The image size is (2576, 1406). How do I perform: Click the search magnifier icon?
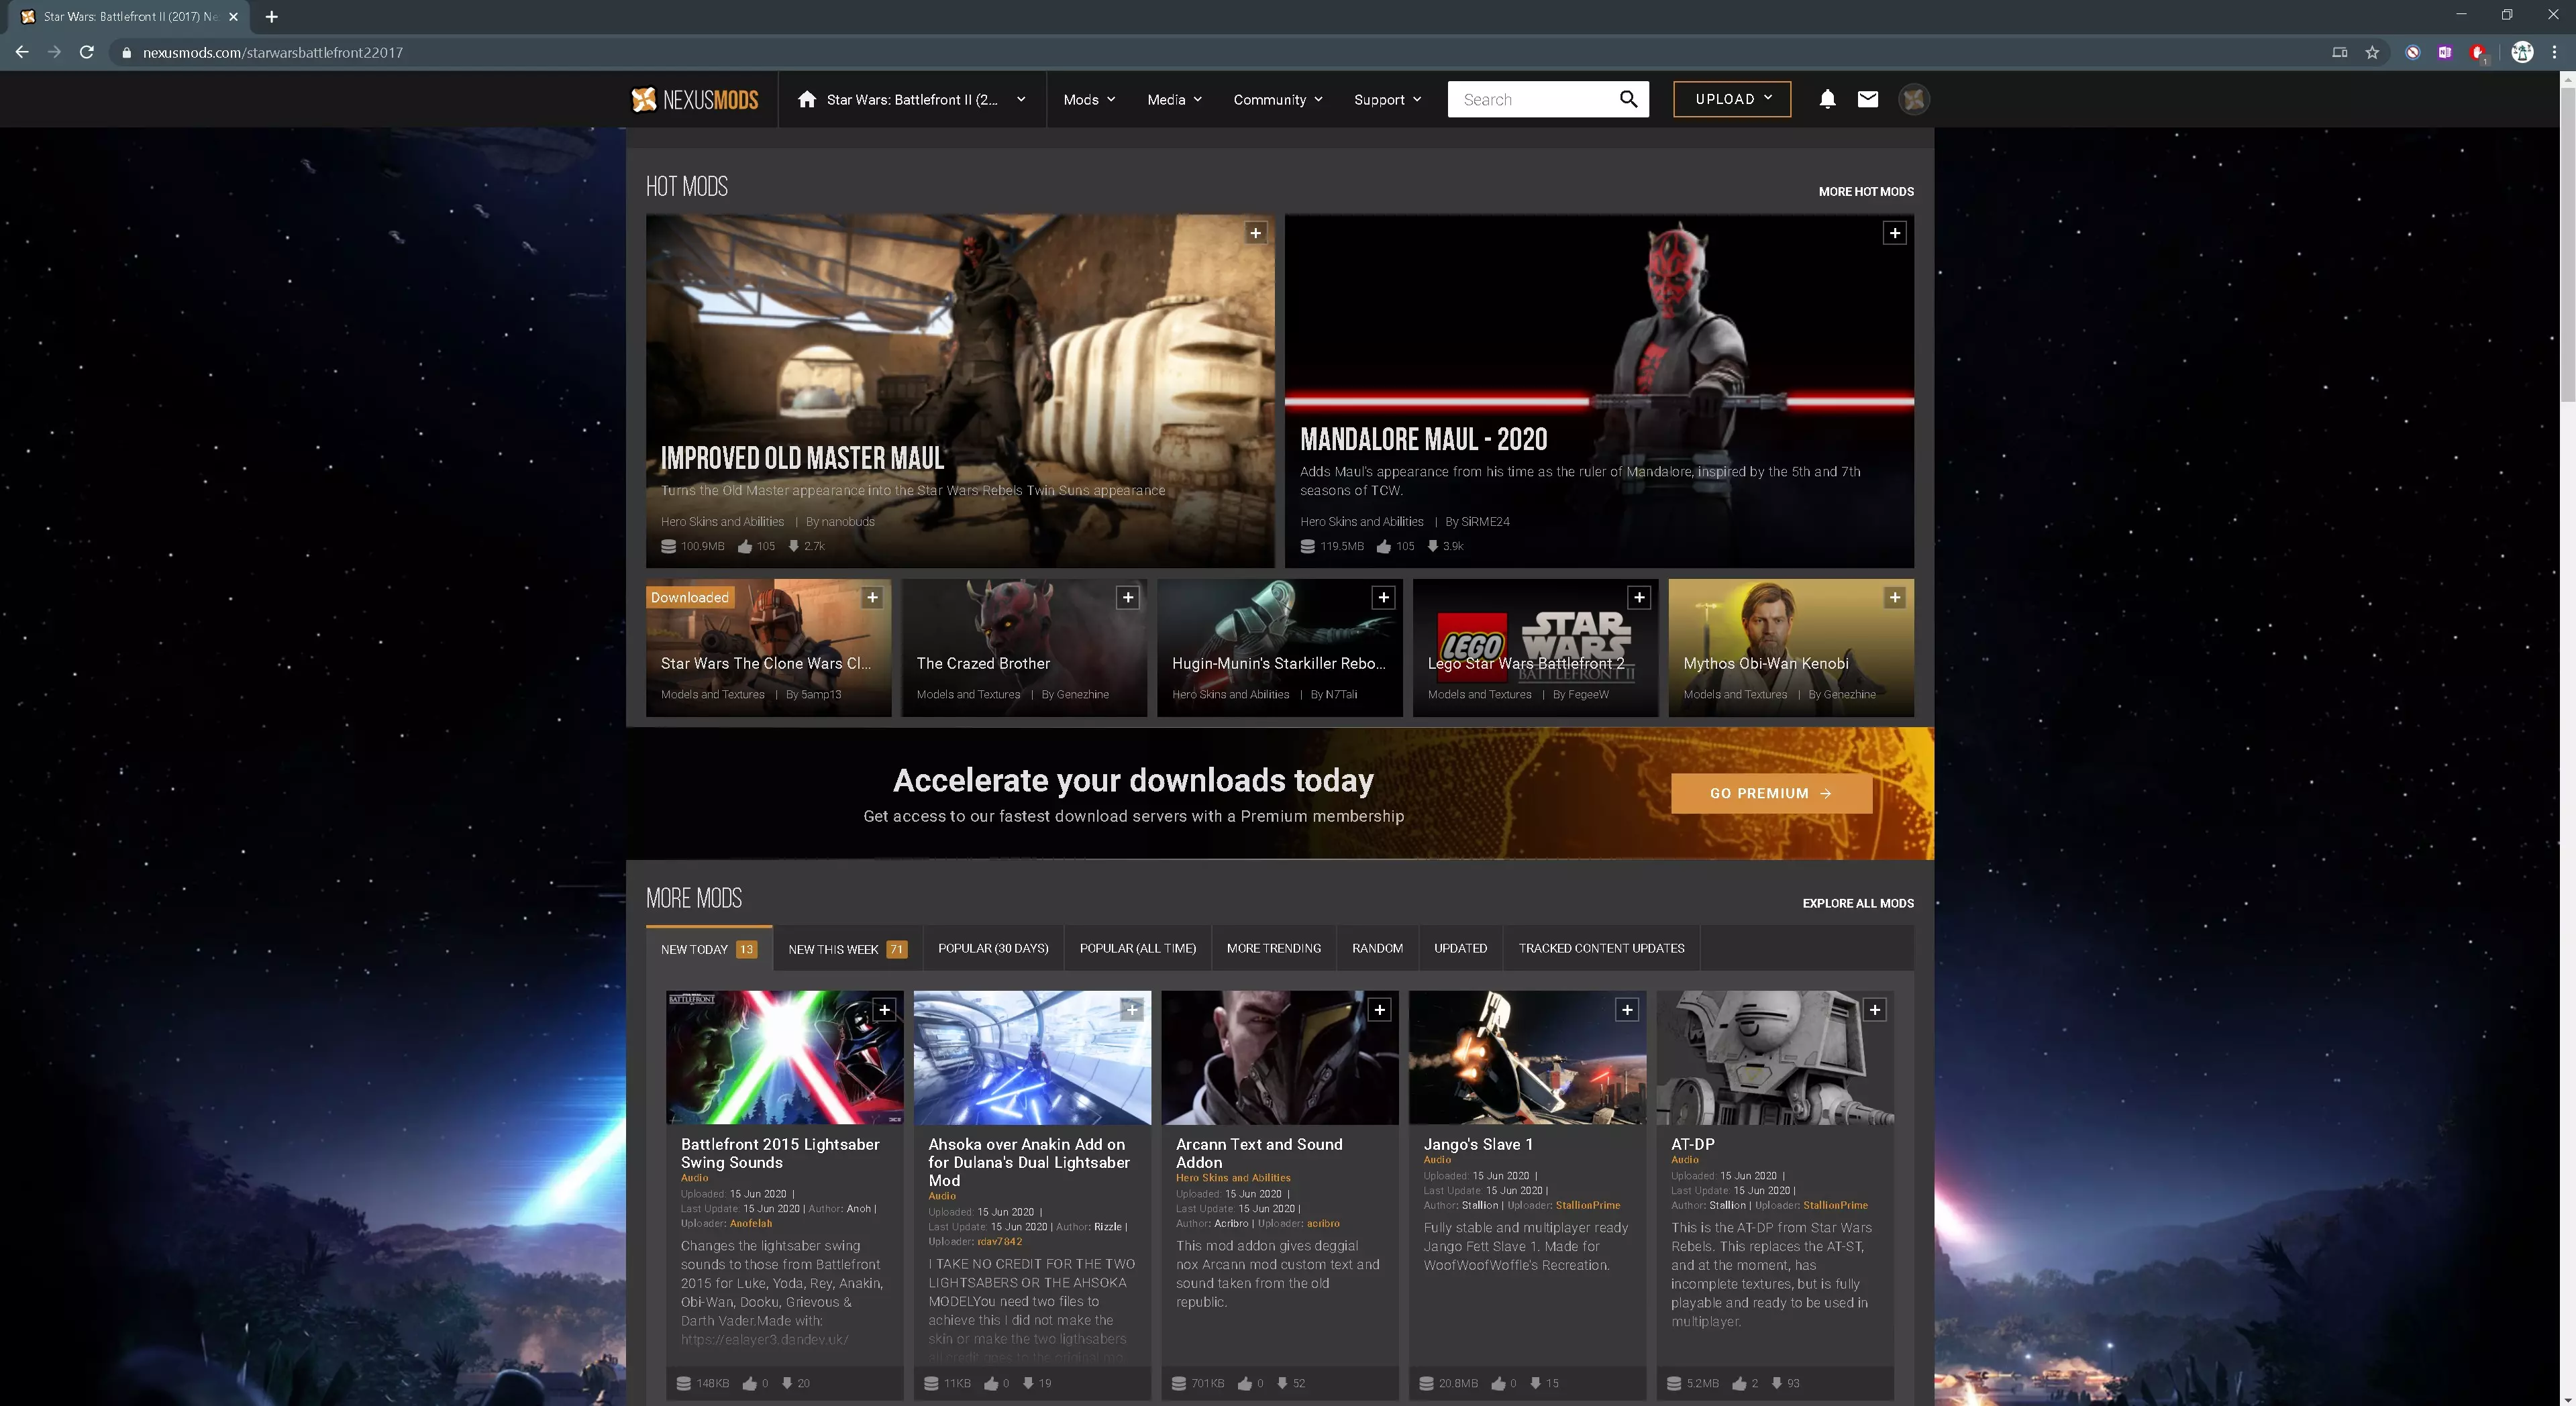click(x=1628, y=99)
